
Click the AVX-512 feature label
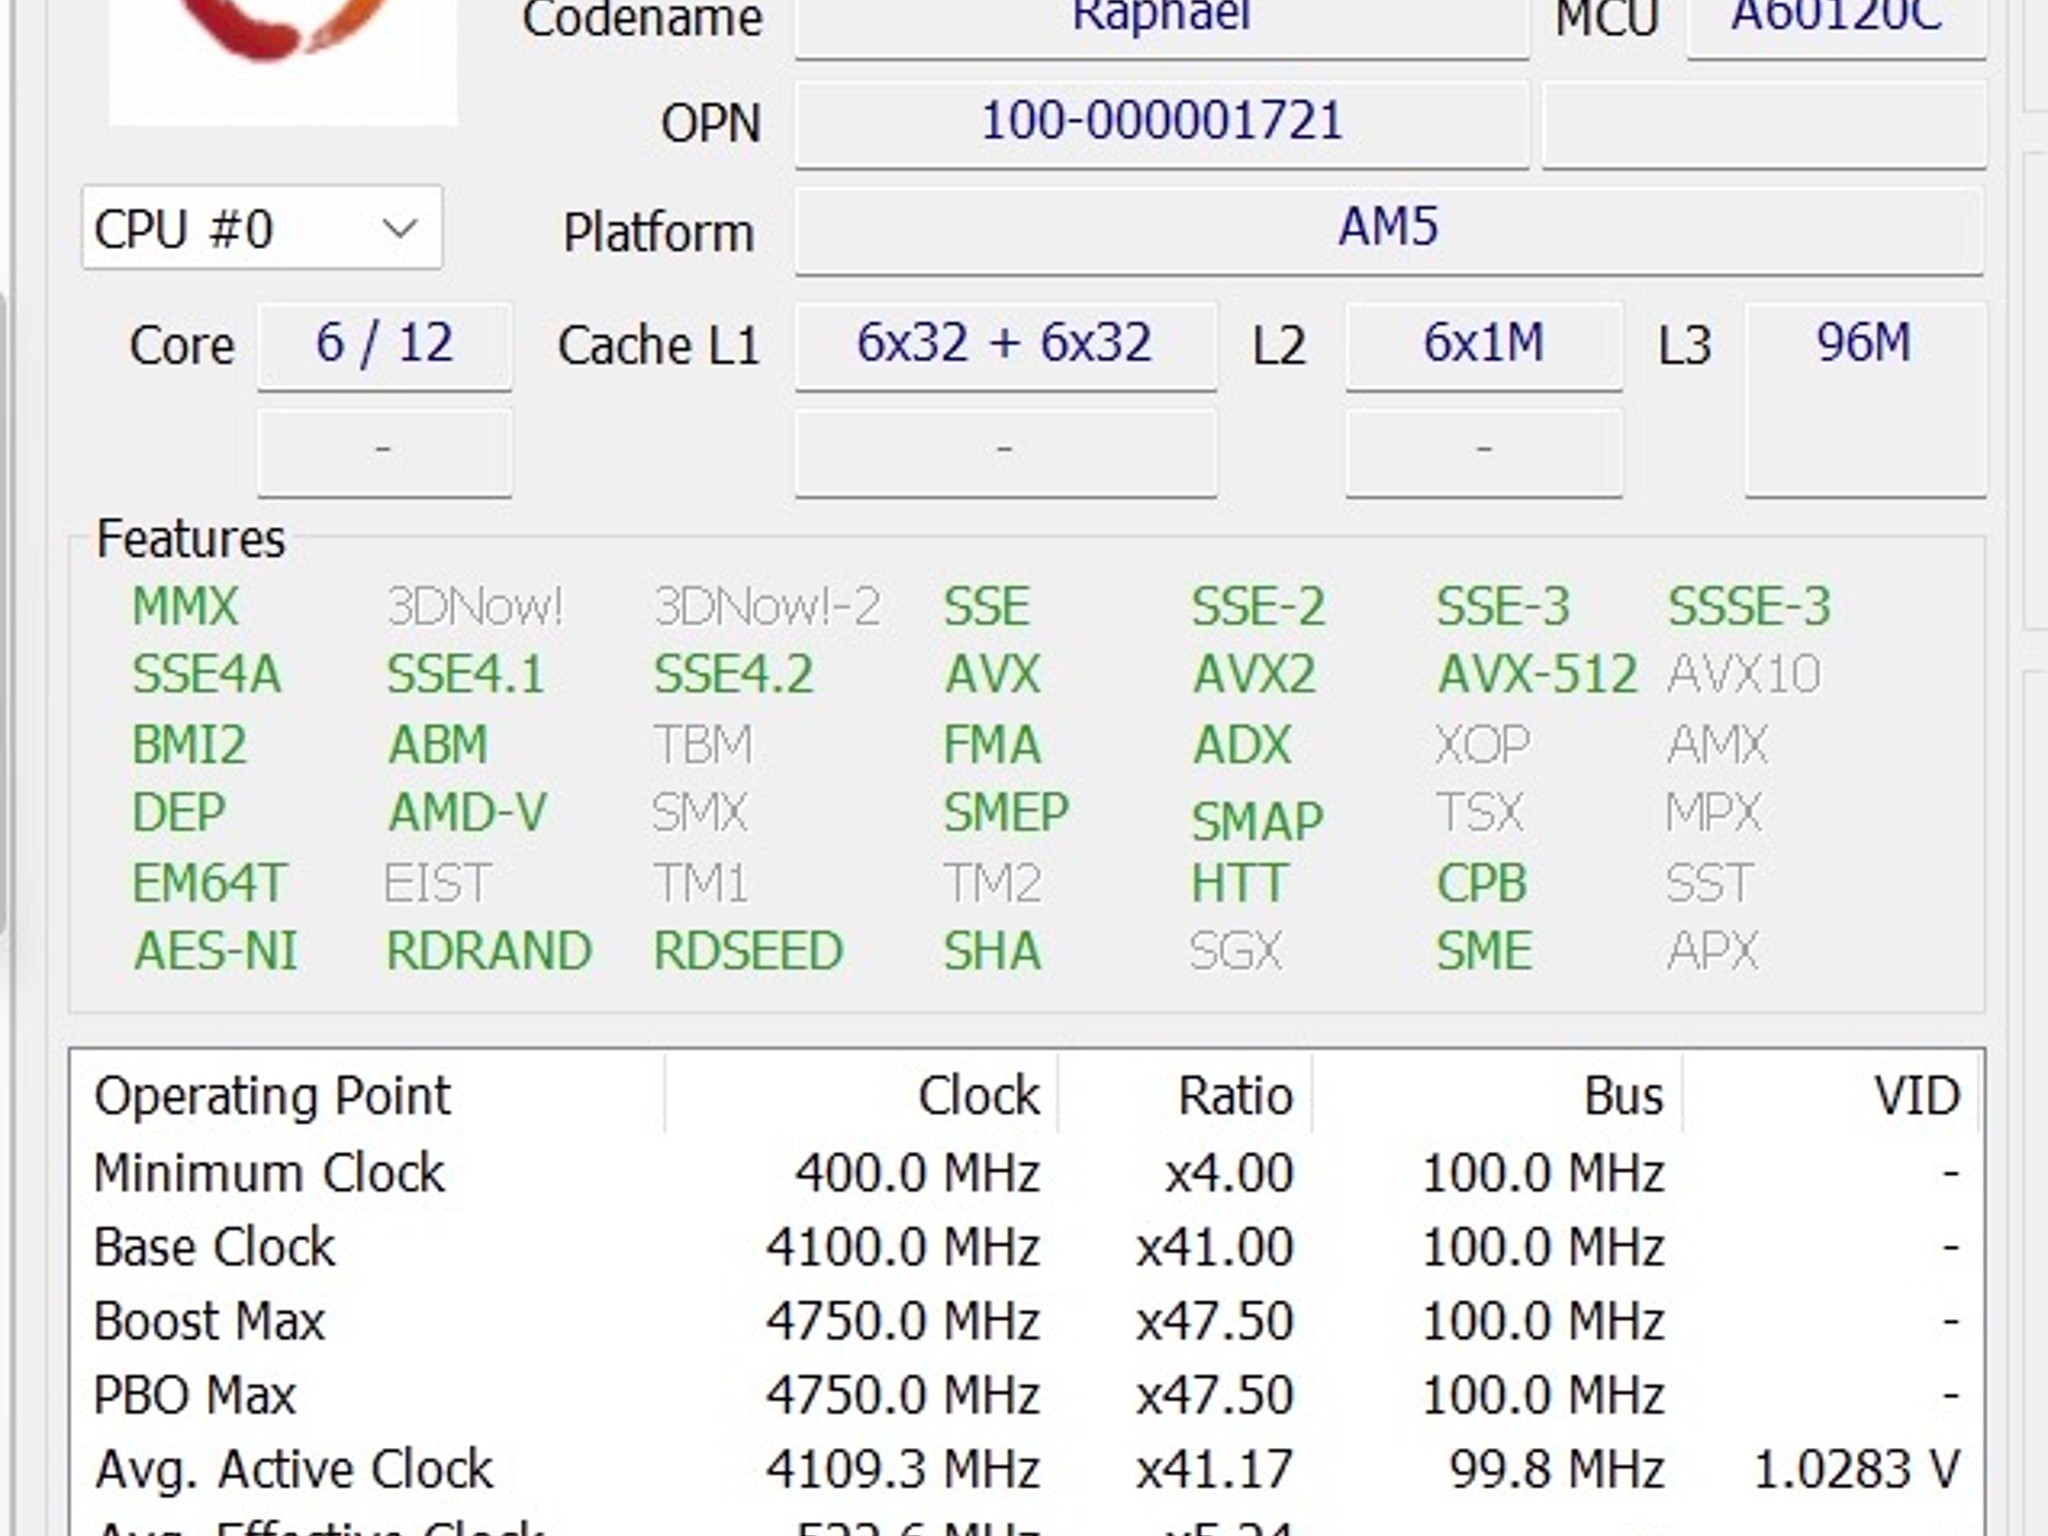pyautogui.click(x=1537, y=674)
